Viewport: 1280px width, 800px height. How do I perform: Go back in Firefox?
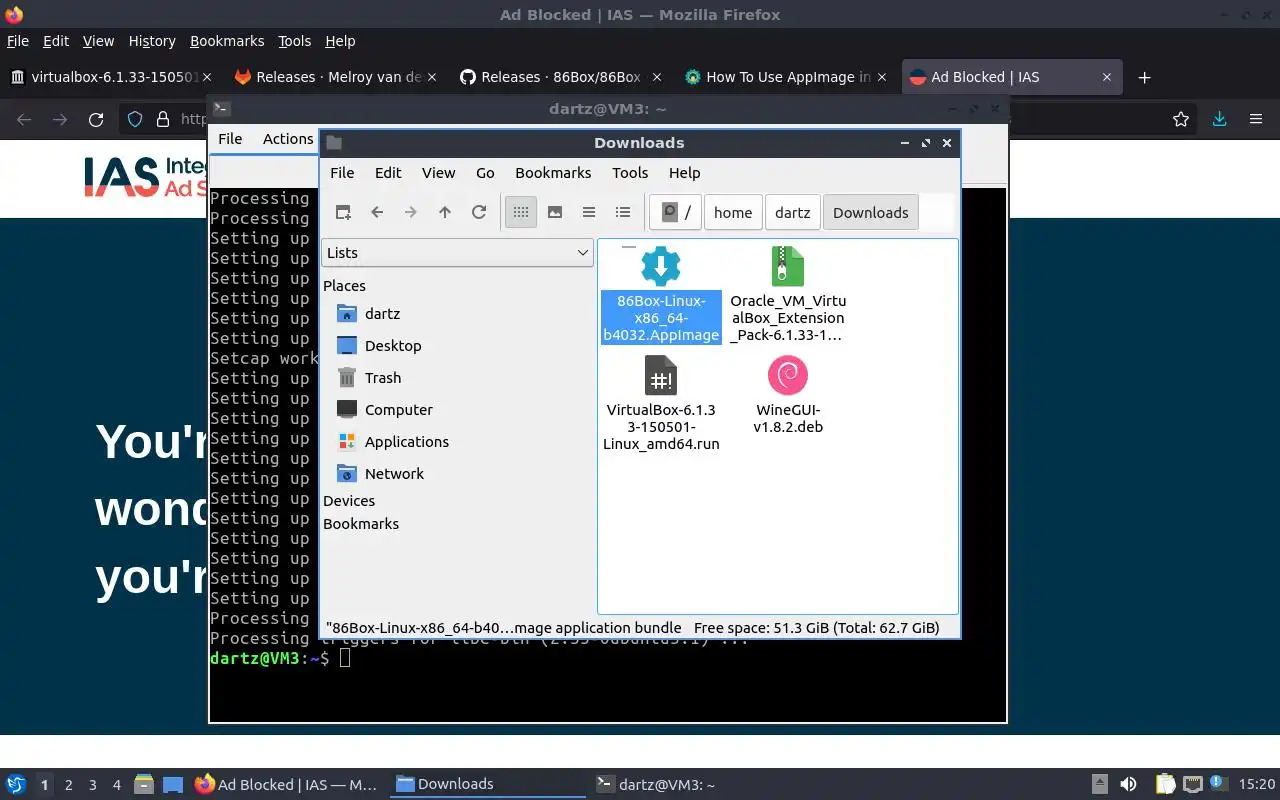(x=24, y=120)
